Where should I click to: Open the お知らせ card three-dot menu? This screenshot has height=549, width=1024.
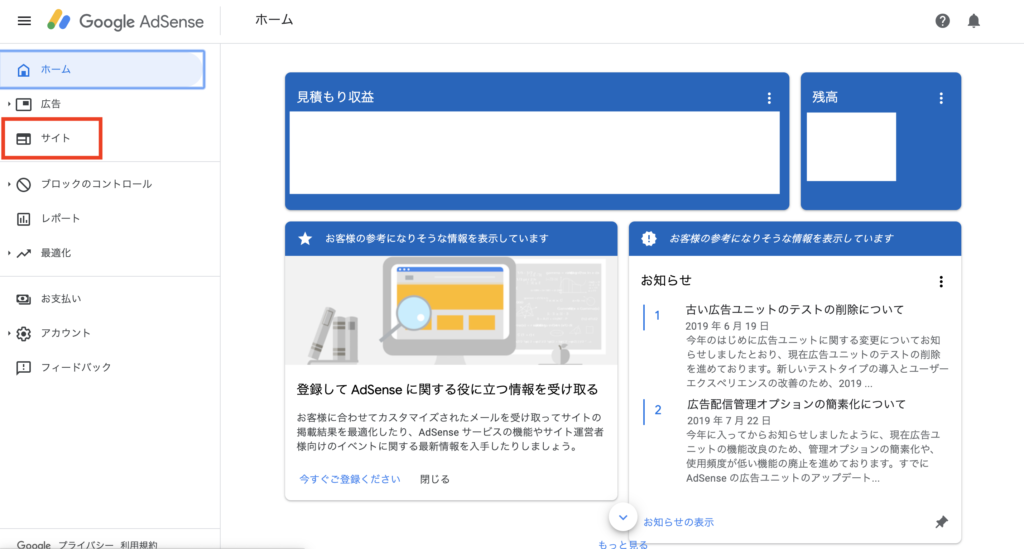[x=941, y=281]
